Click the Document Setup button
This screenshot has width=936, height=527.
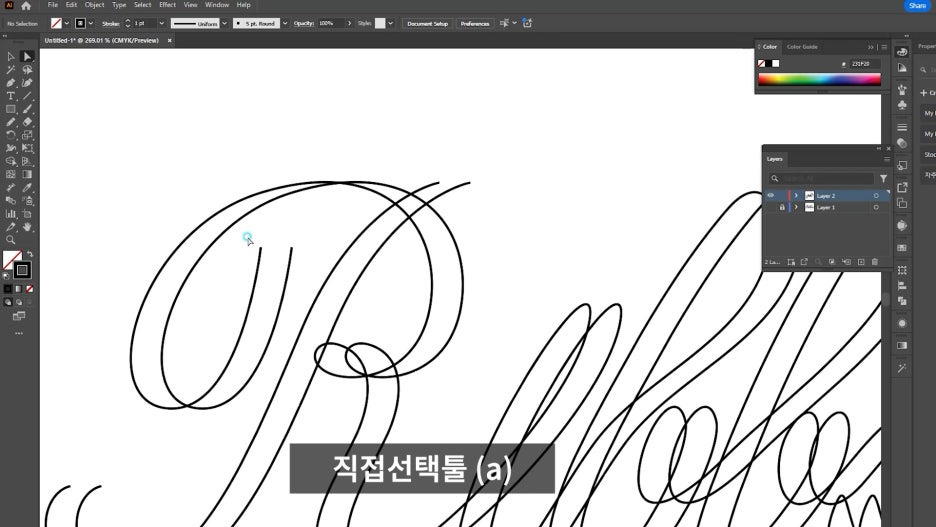tap(427, 24)
